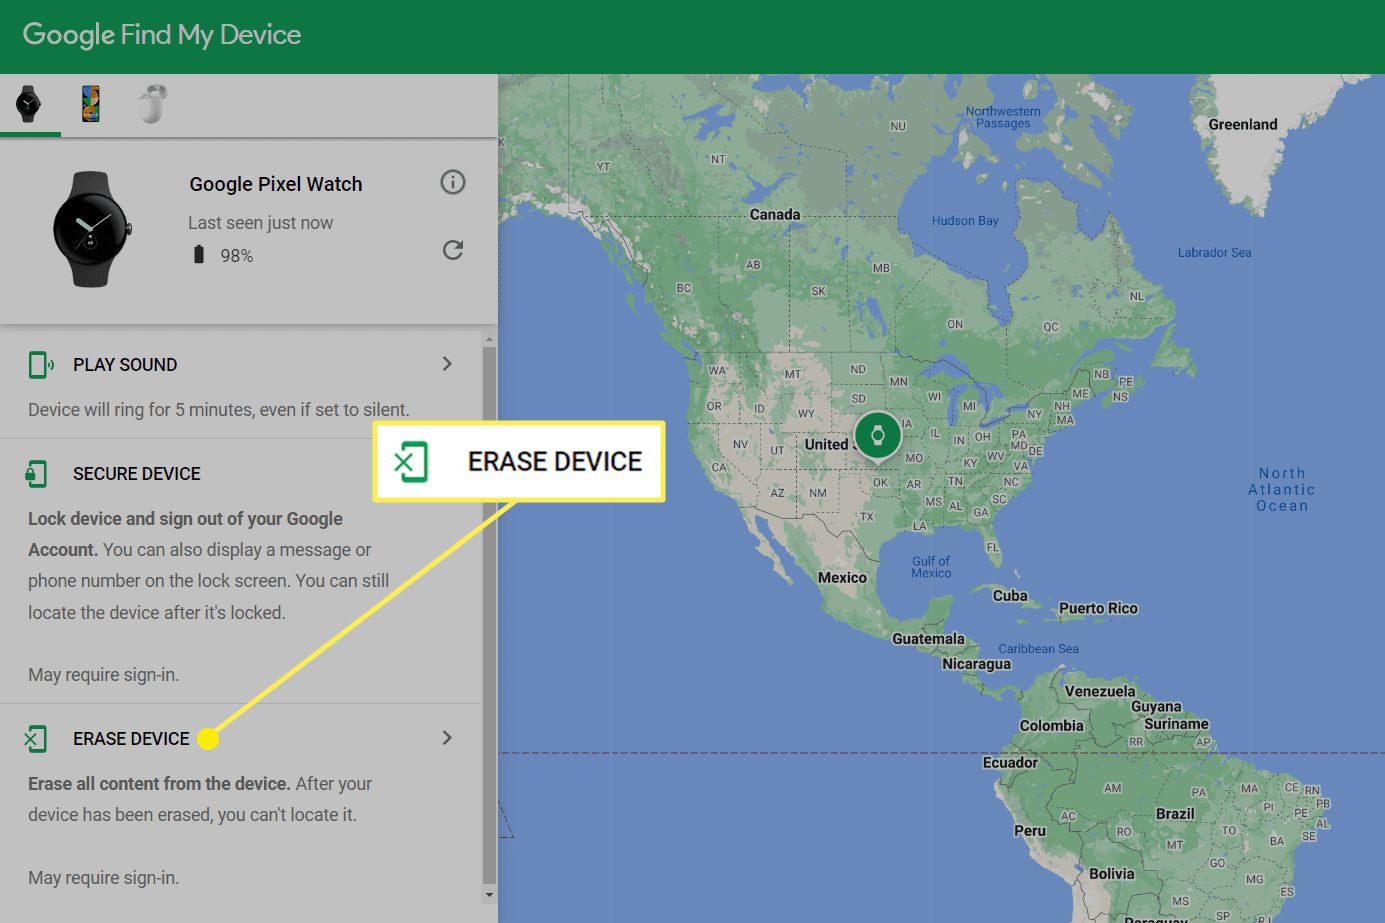The width and height of the screenshot is (1385, 923).
Task: Click the Erase Device icon in the list
Action: click(36, 739)
